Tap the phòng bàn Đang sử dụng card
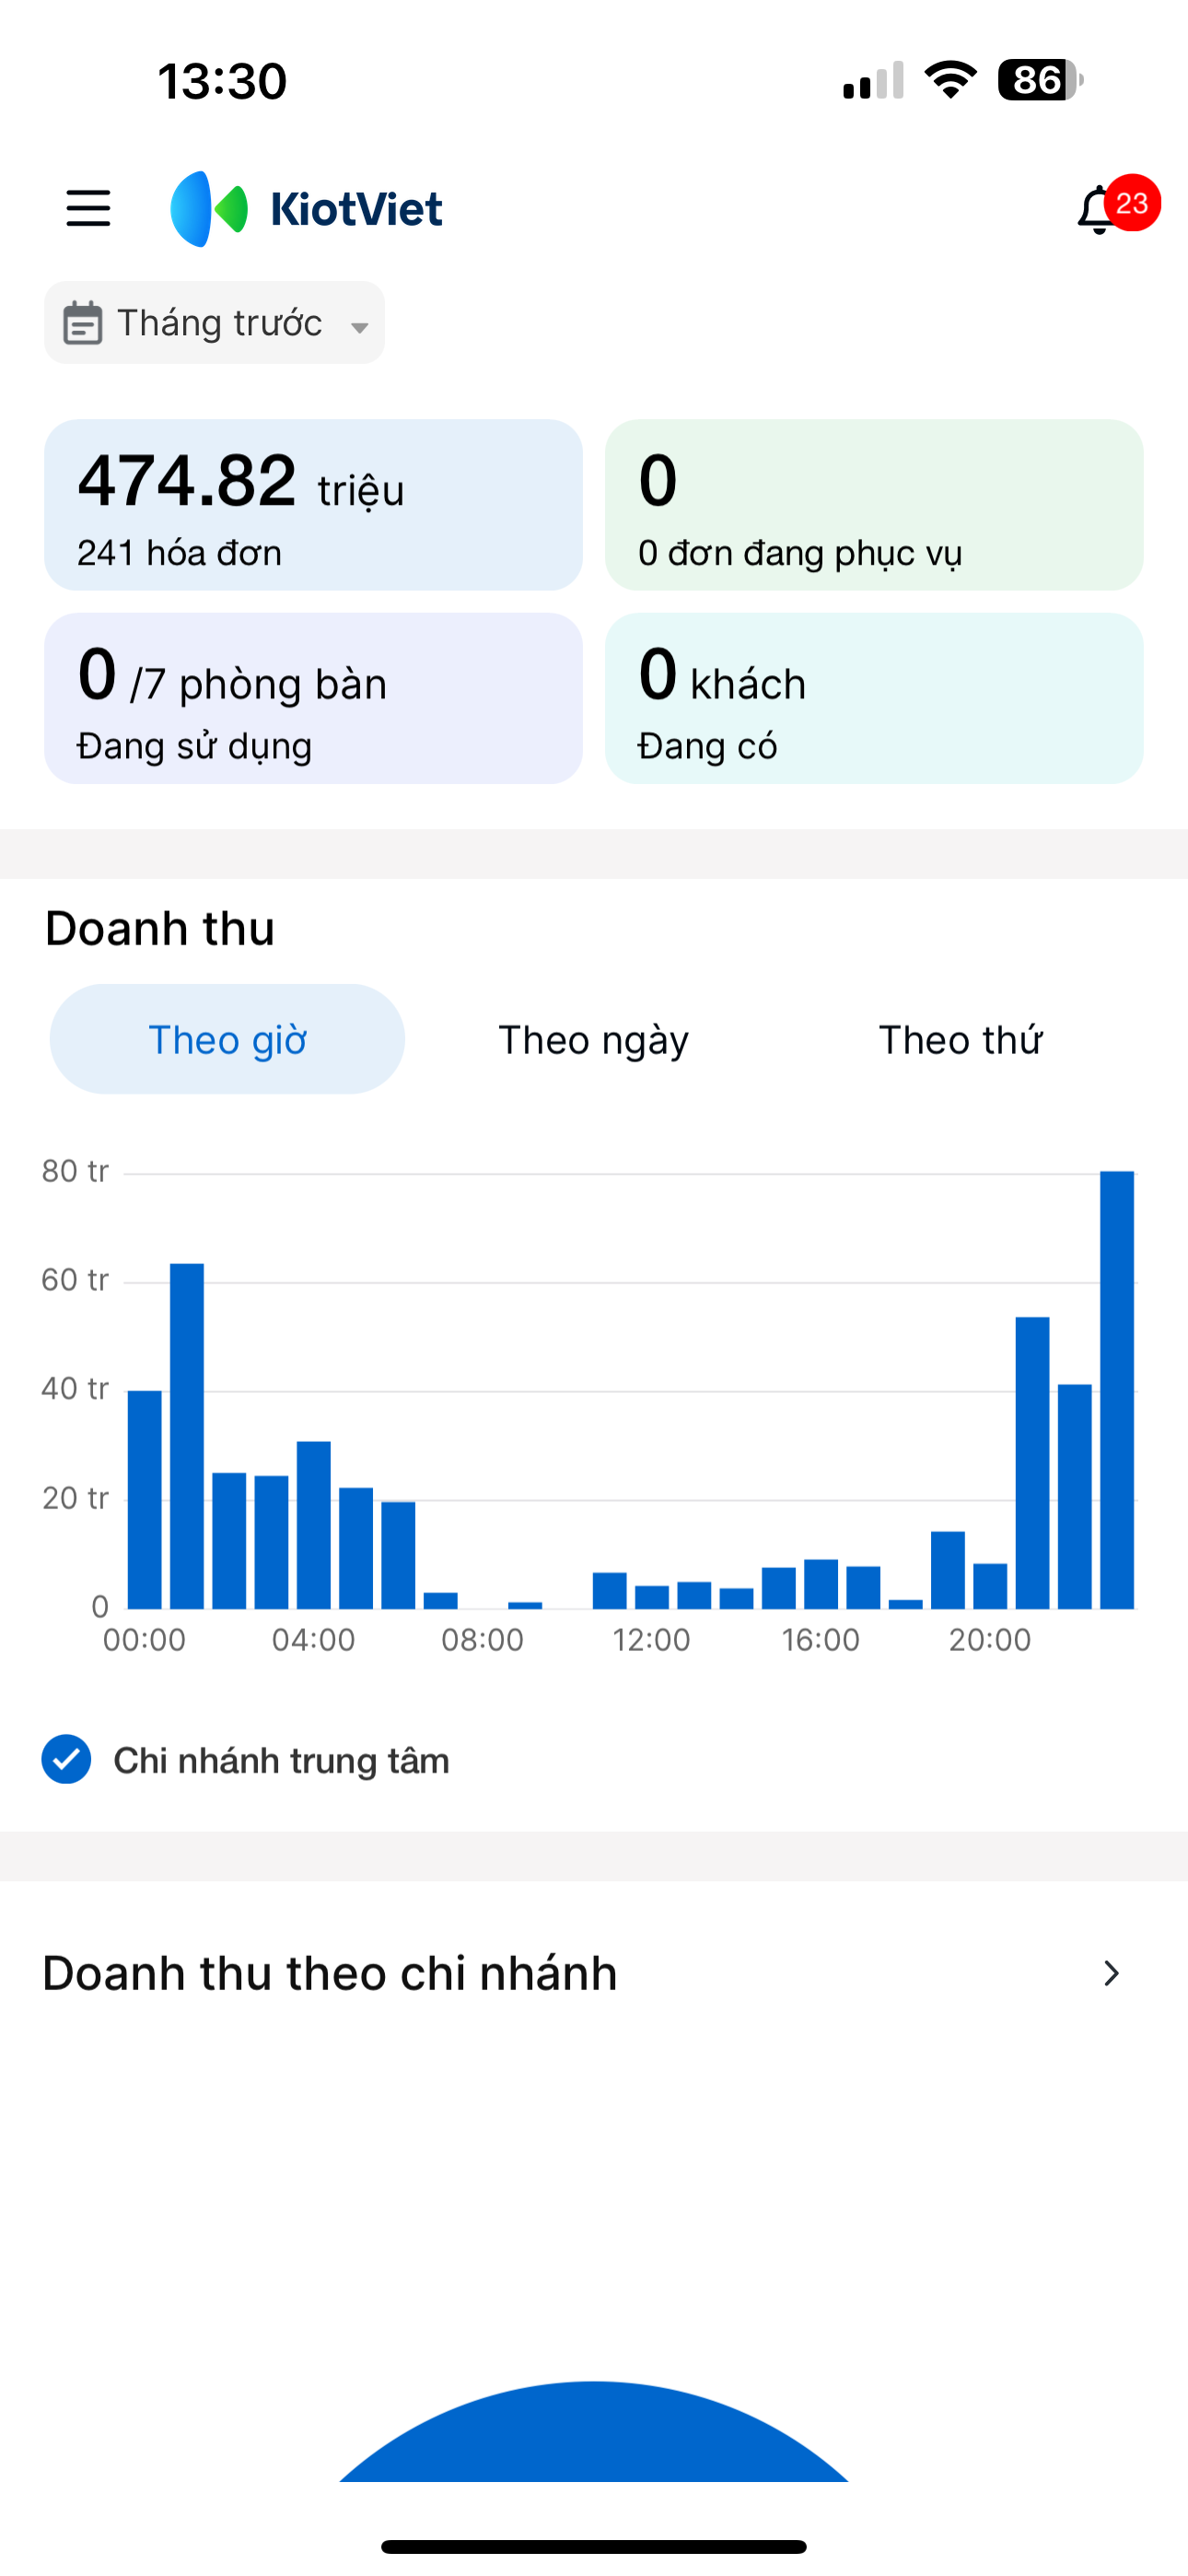This screenshot has height=2576, width=1188. pyautogui.click(x=313, y=698)
